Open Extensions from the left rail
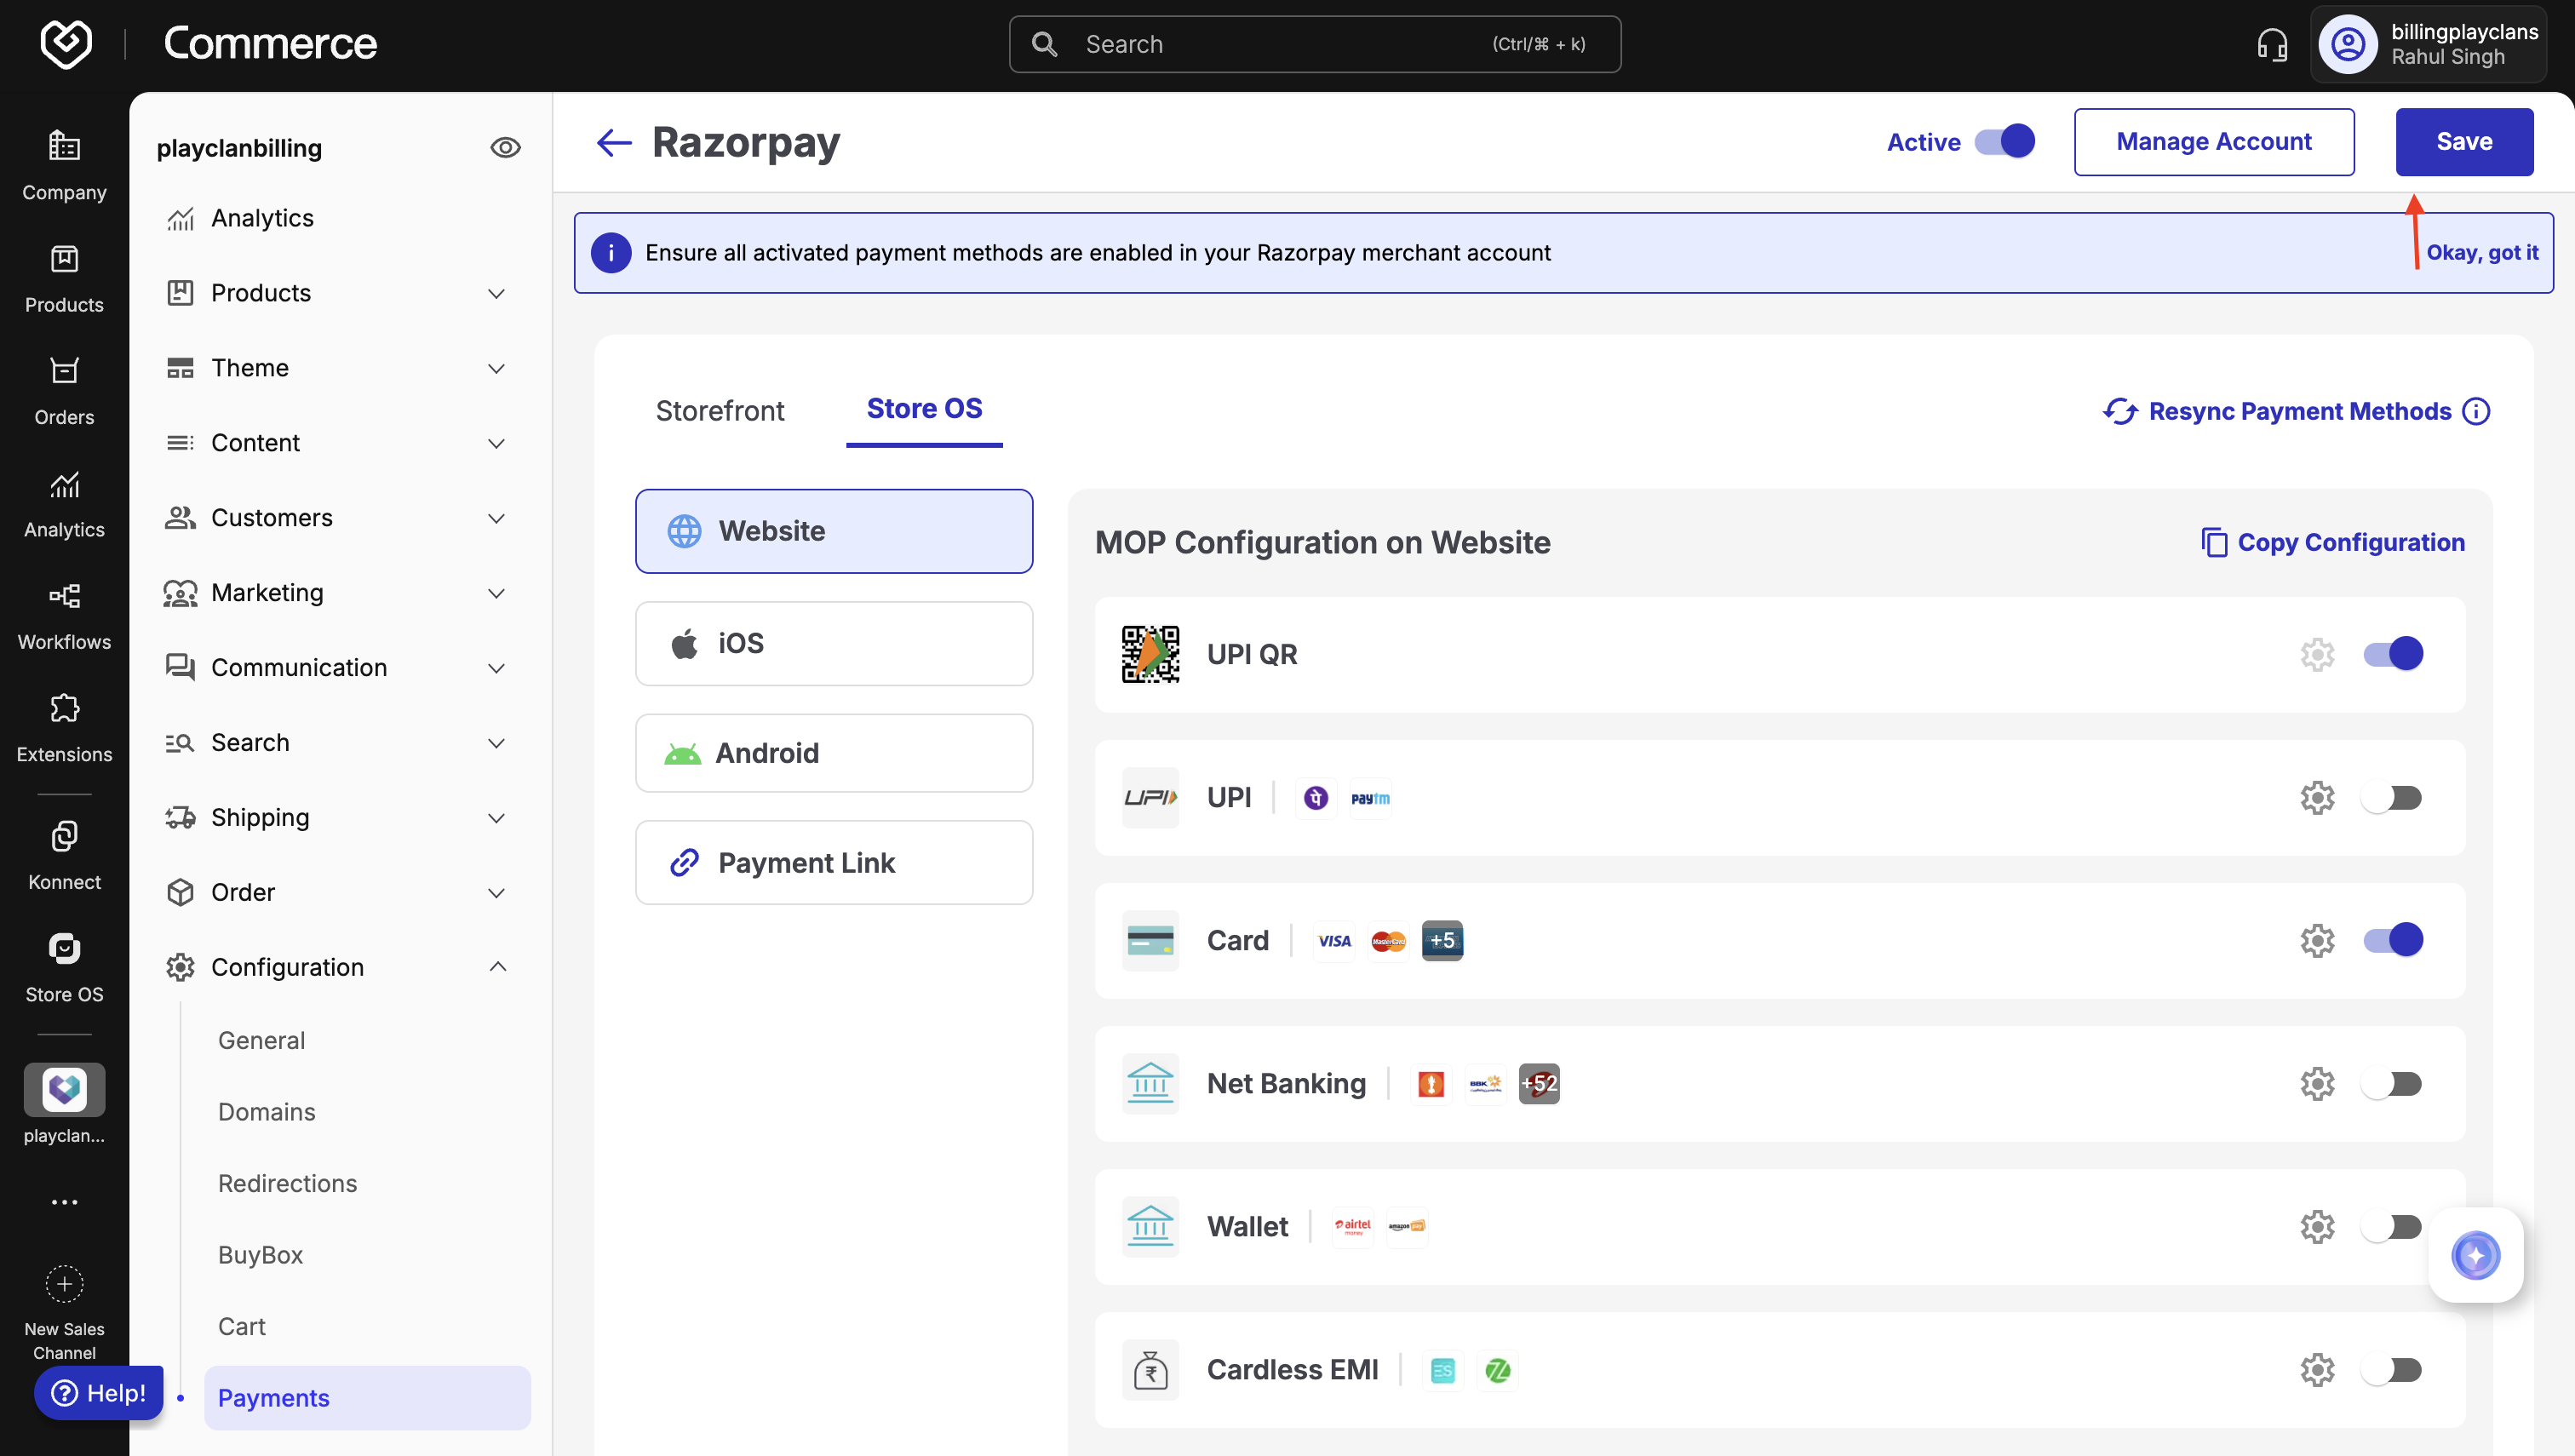This screenshot has height=1456, width=2575. (64, 727)
